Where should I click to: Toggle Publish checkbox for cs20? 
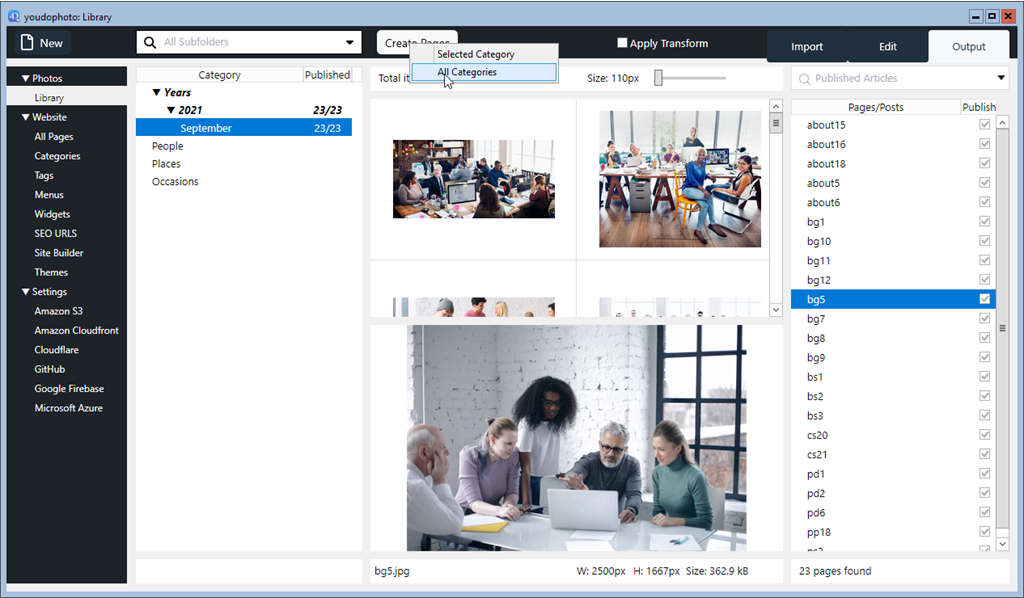(x=985, y=435)
